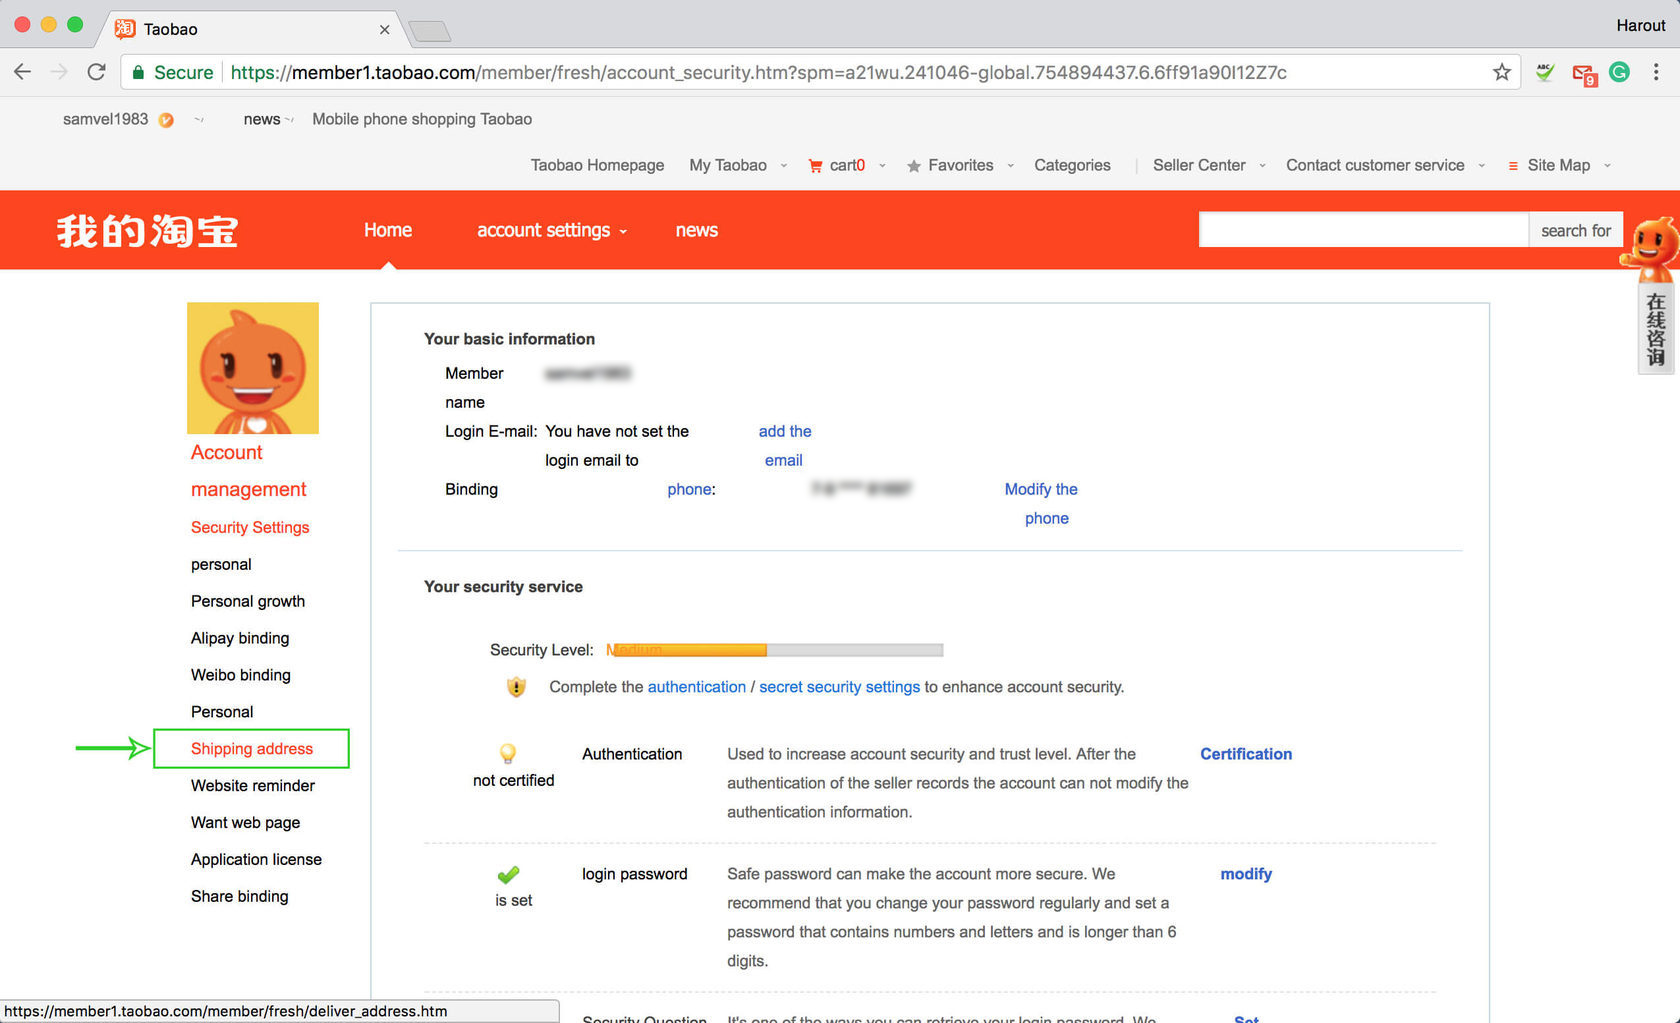
Task: Click the Certification link for authentication
Action: (1245, 754)
